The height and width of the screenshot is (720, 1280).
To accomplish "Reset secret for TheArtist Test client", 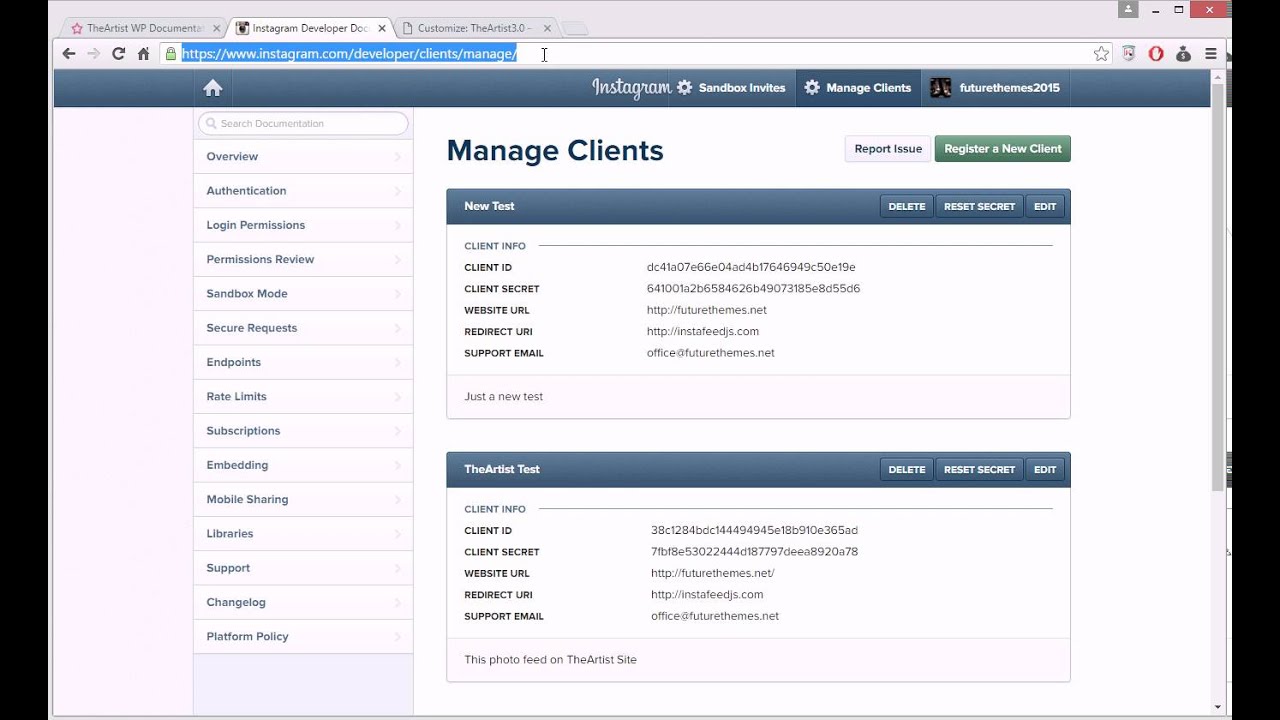I will coord(979,469).
